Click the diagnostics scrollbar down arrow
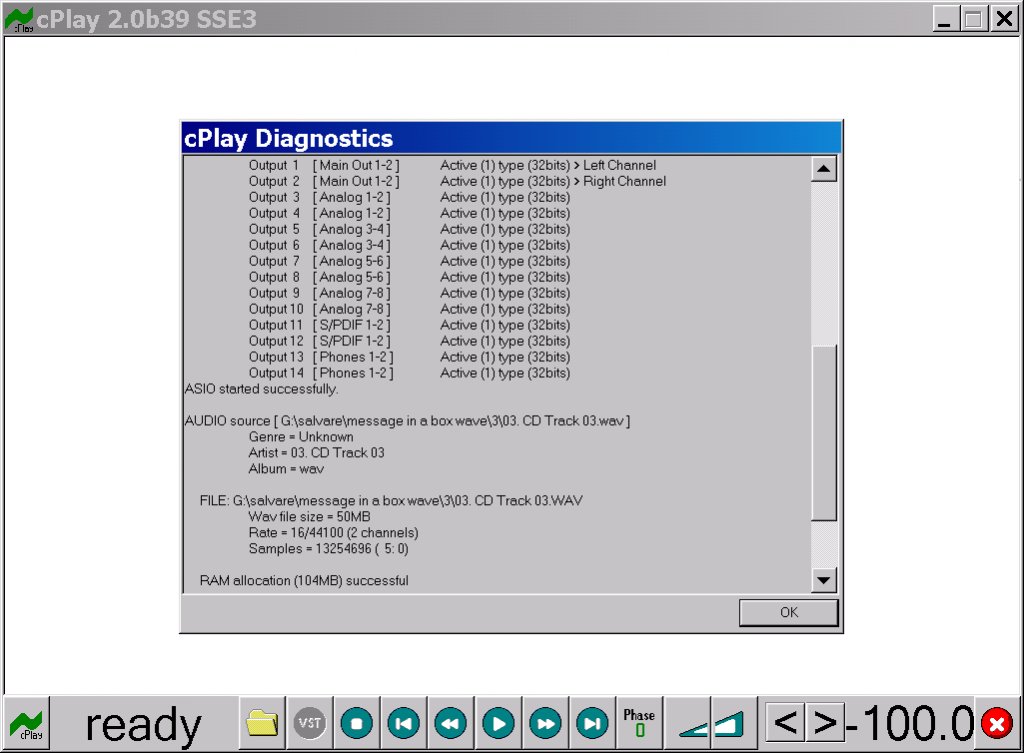The width and height of the screenshot is (1024, 753). click(824, 580)
